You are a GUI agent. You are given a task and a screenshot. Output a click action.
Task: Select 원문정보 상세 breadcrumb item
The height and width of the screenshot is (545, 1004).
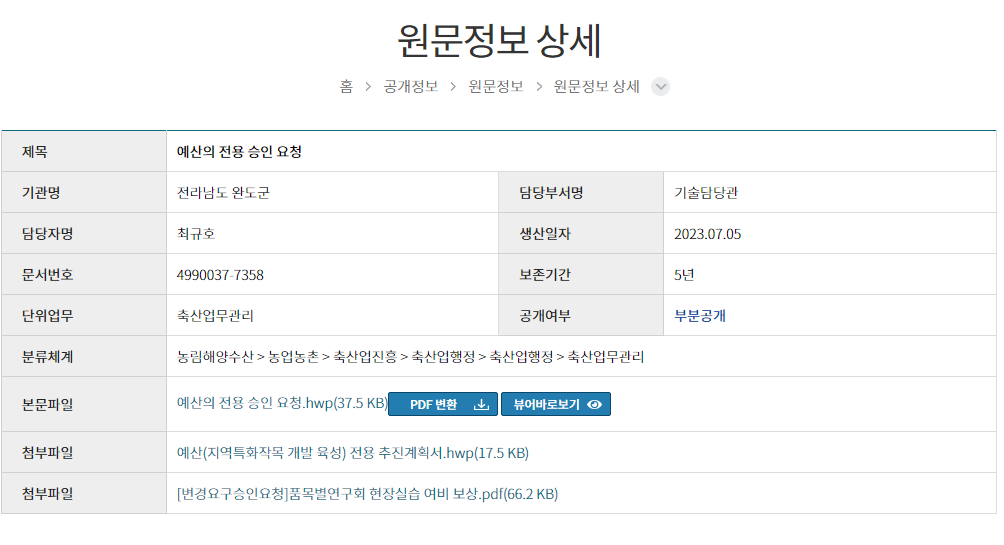(x=596, y=86)
